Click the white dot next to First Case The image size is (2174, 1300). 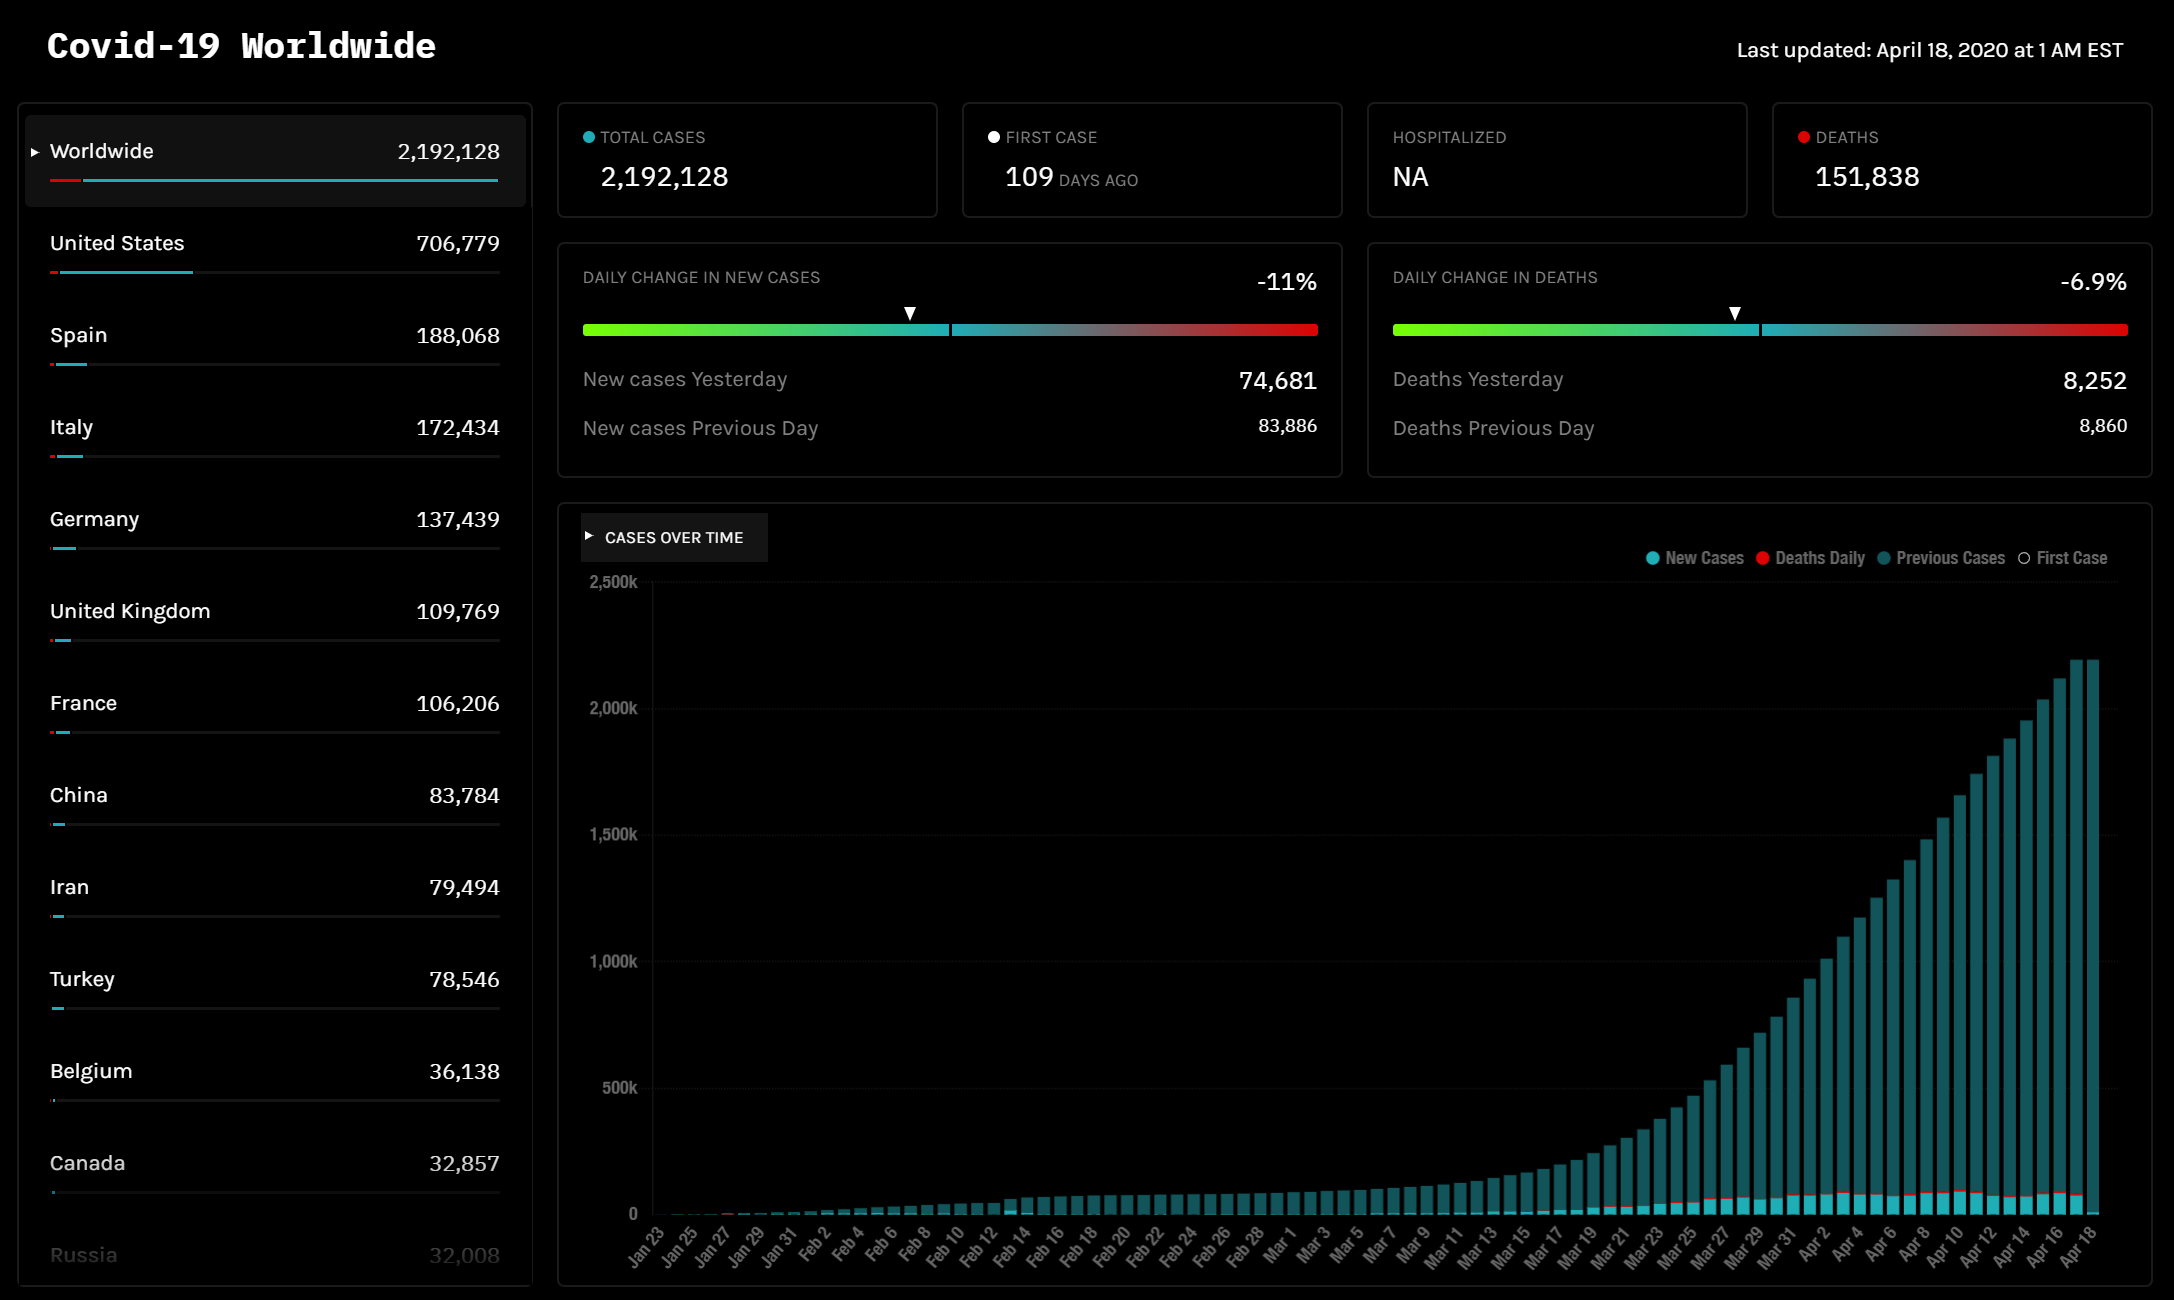pyautogui.click(x=994, y=137)
